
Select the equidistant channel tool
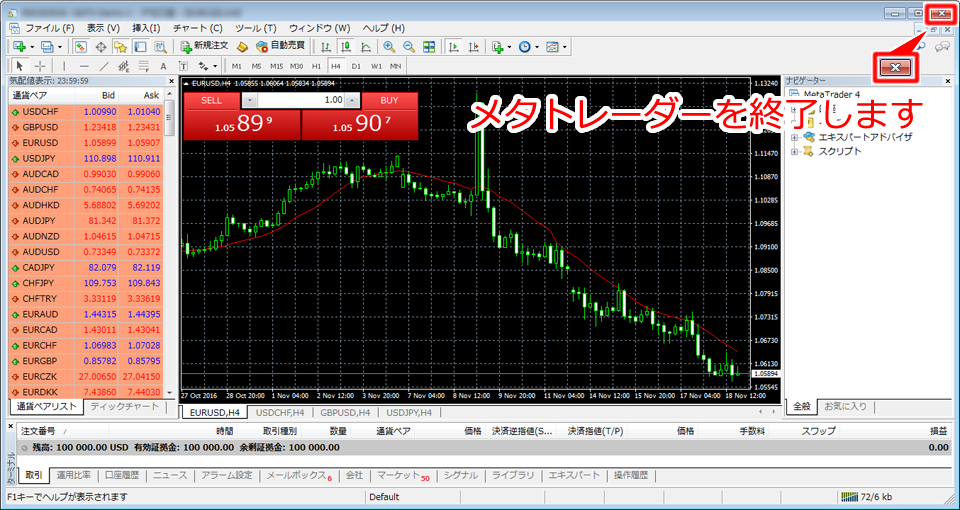coord(124,66)
